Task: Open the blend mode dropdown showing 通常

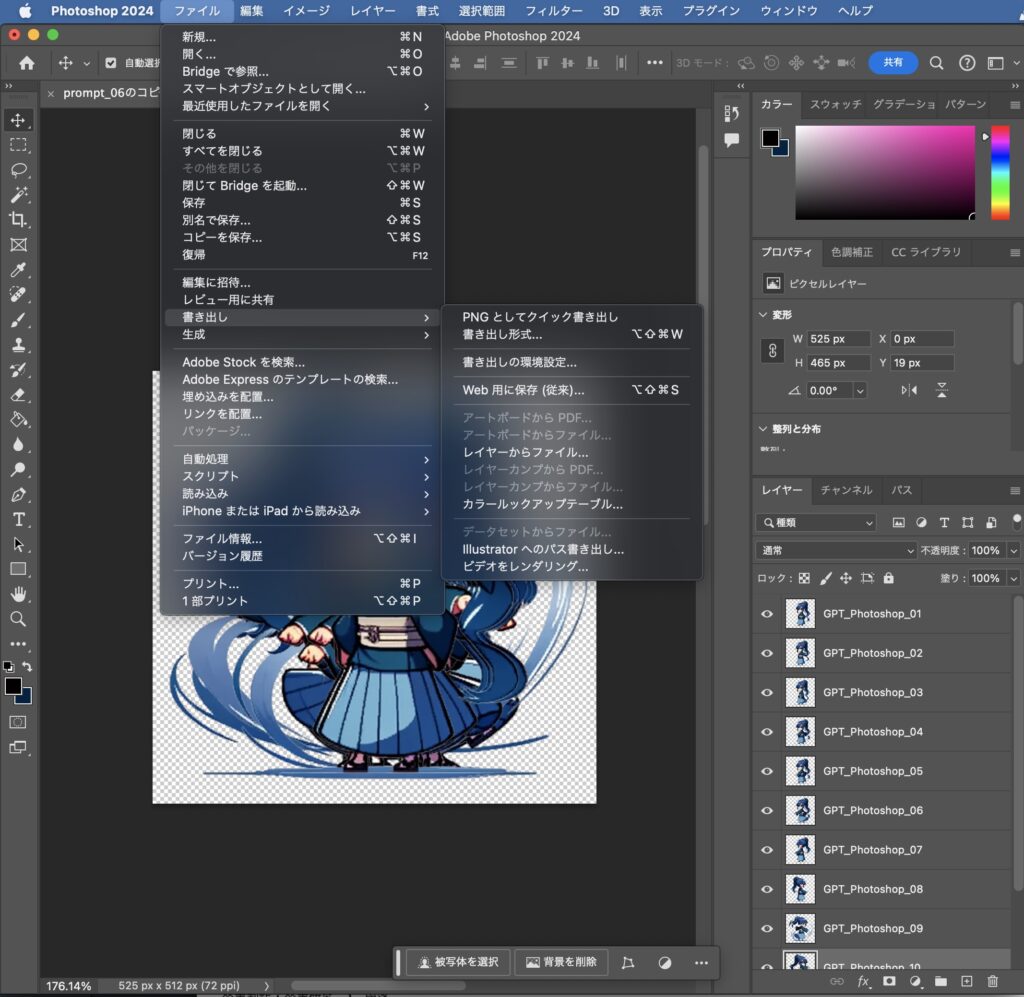Action: 836,550
